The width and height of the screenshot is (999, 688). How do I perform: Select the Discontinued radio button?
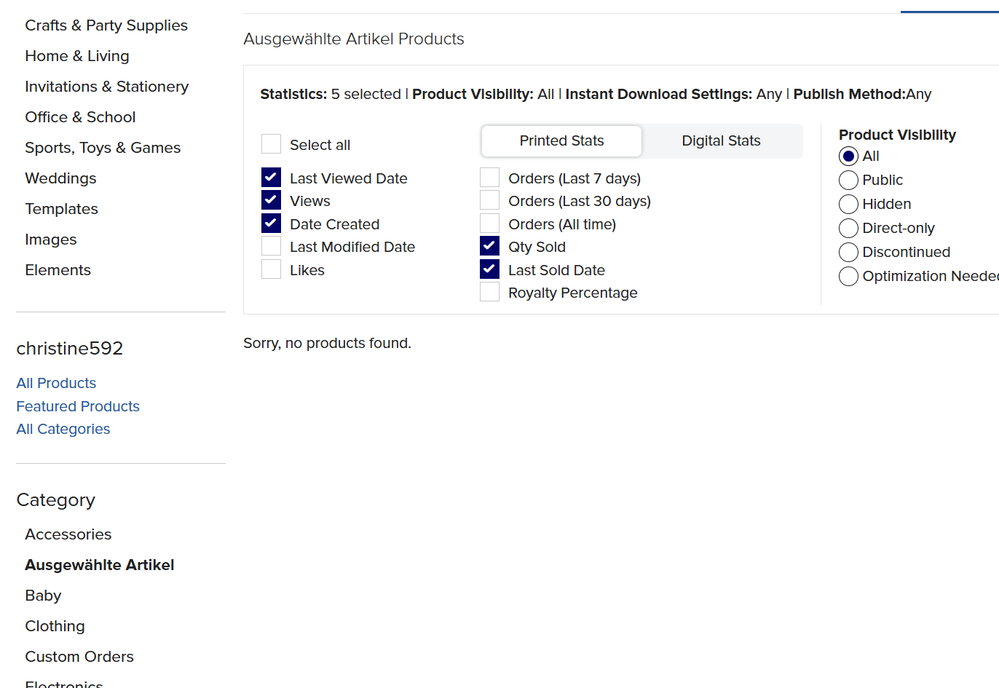[849, 252]
